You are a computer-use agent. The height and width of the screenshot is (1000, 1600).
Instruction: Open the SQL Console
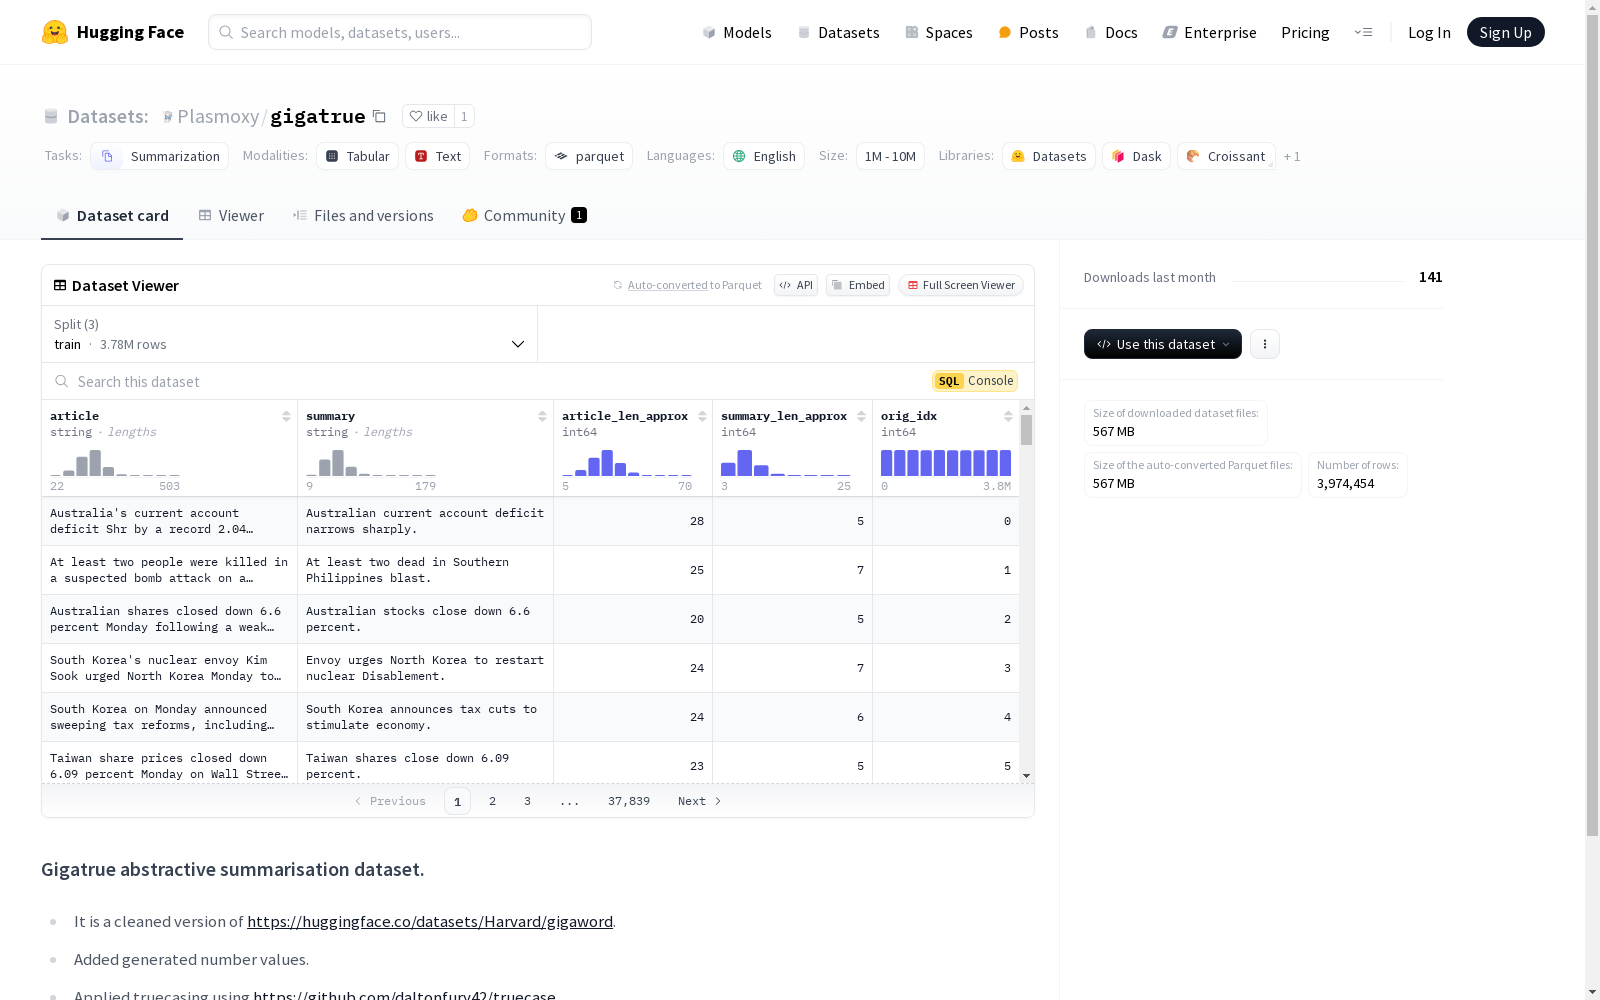click(x=975, y=381)
